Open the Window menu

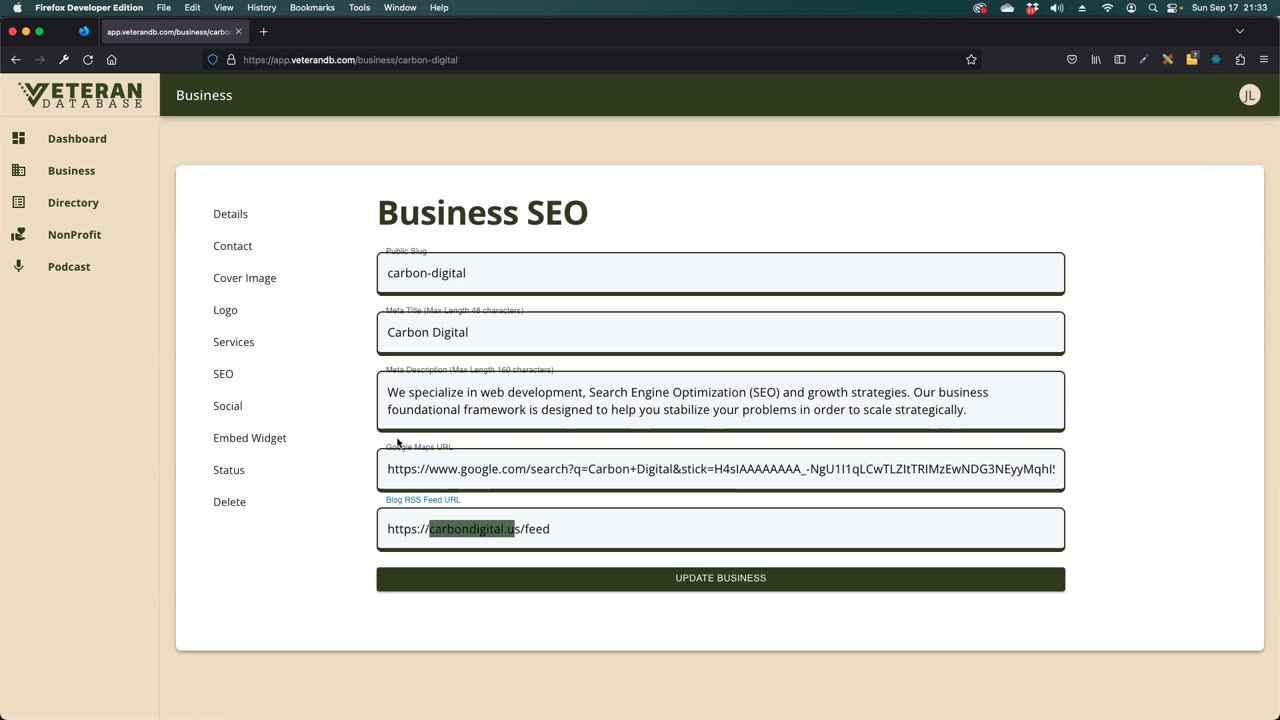click(400, 8)
